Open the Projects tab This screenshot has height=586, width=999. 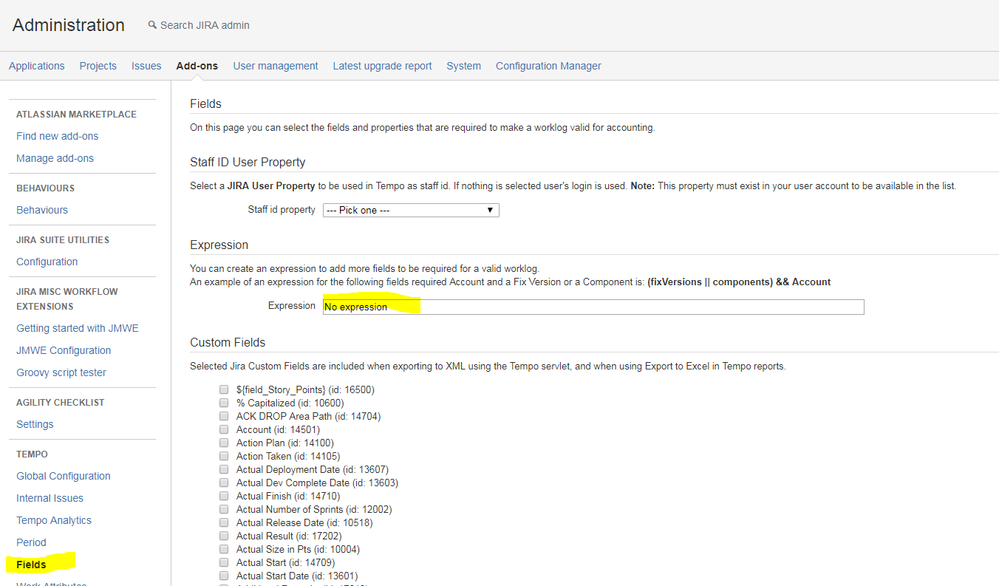click(98, 66)
